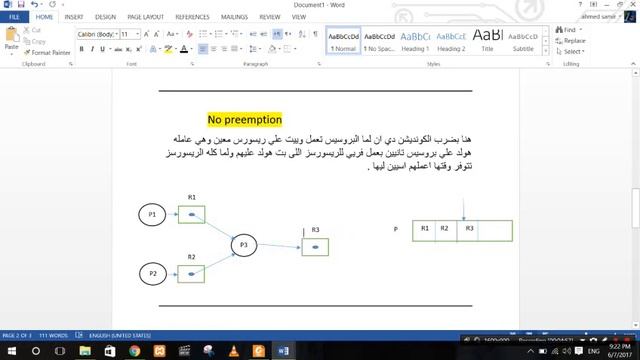
Task: Open the font name dropdown
Action: click(117, 34)
